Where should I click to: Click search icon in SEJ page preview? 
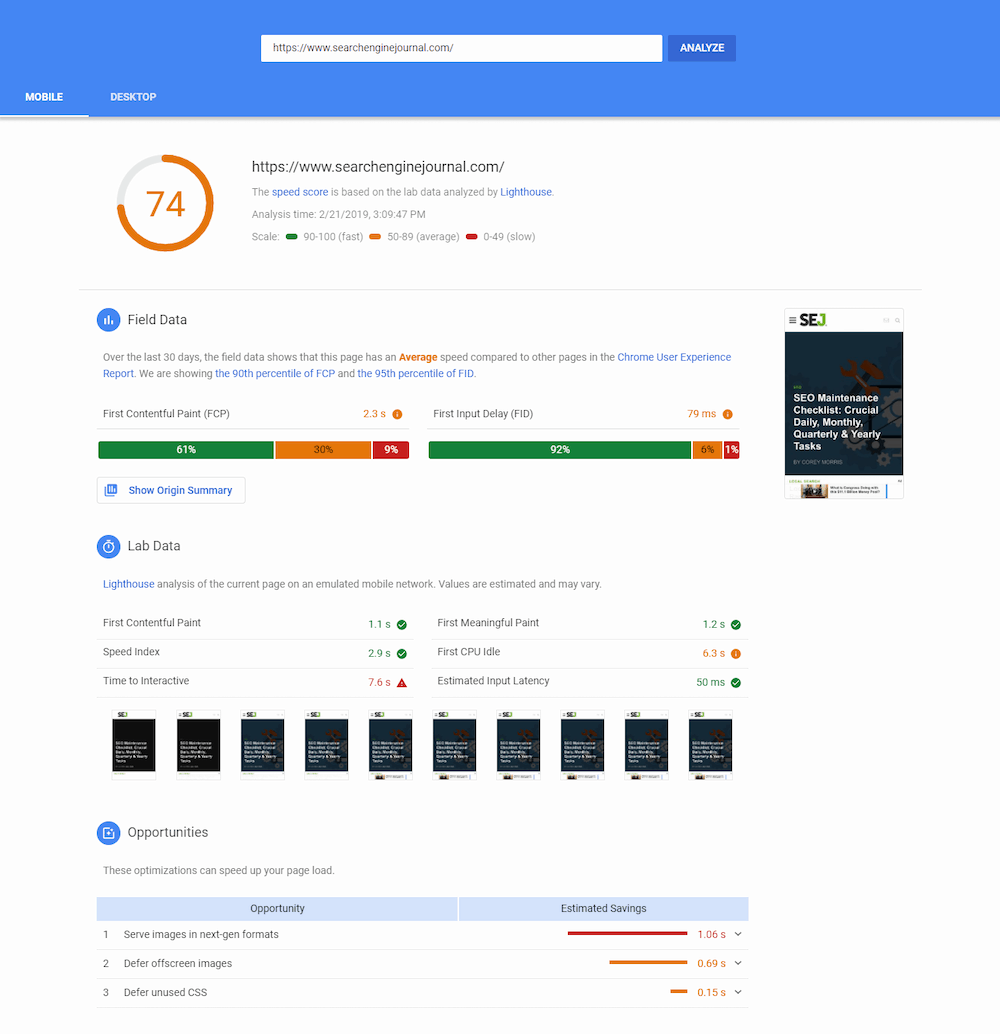pos(897,320)
